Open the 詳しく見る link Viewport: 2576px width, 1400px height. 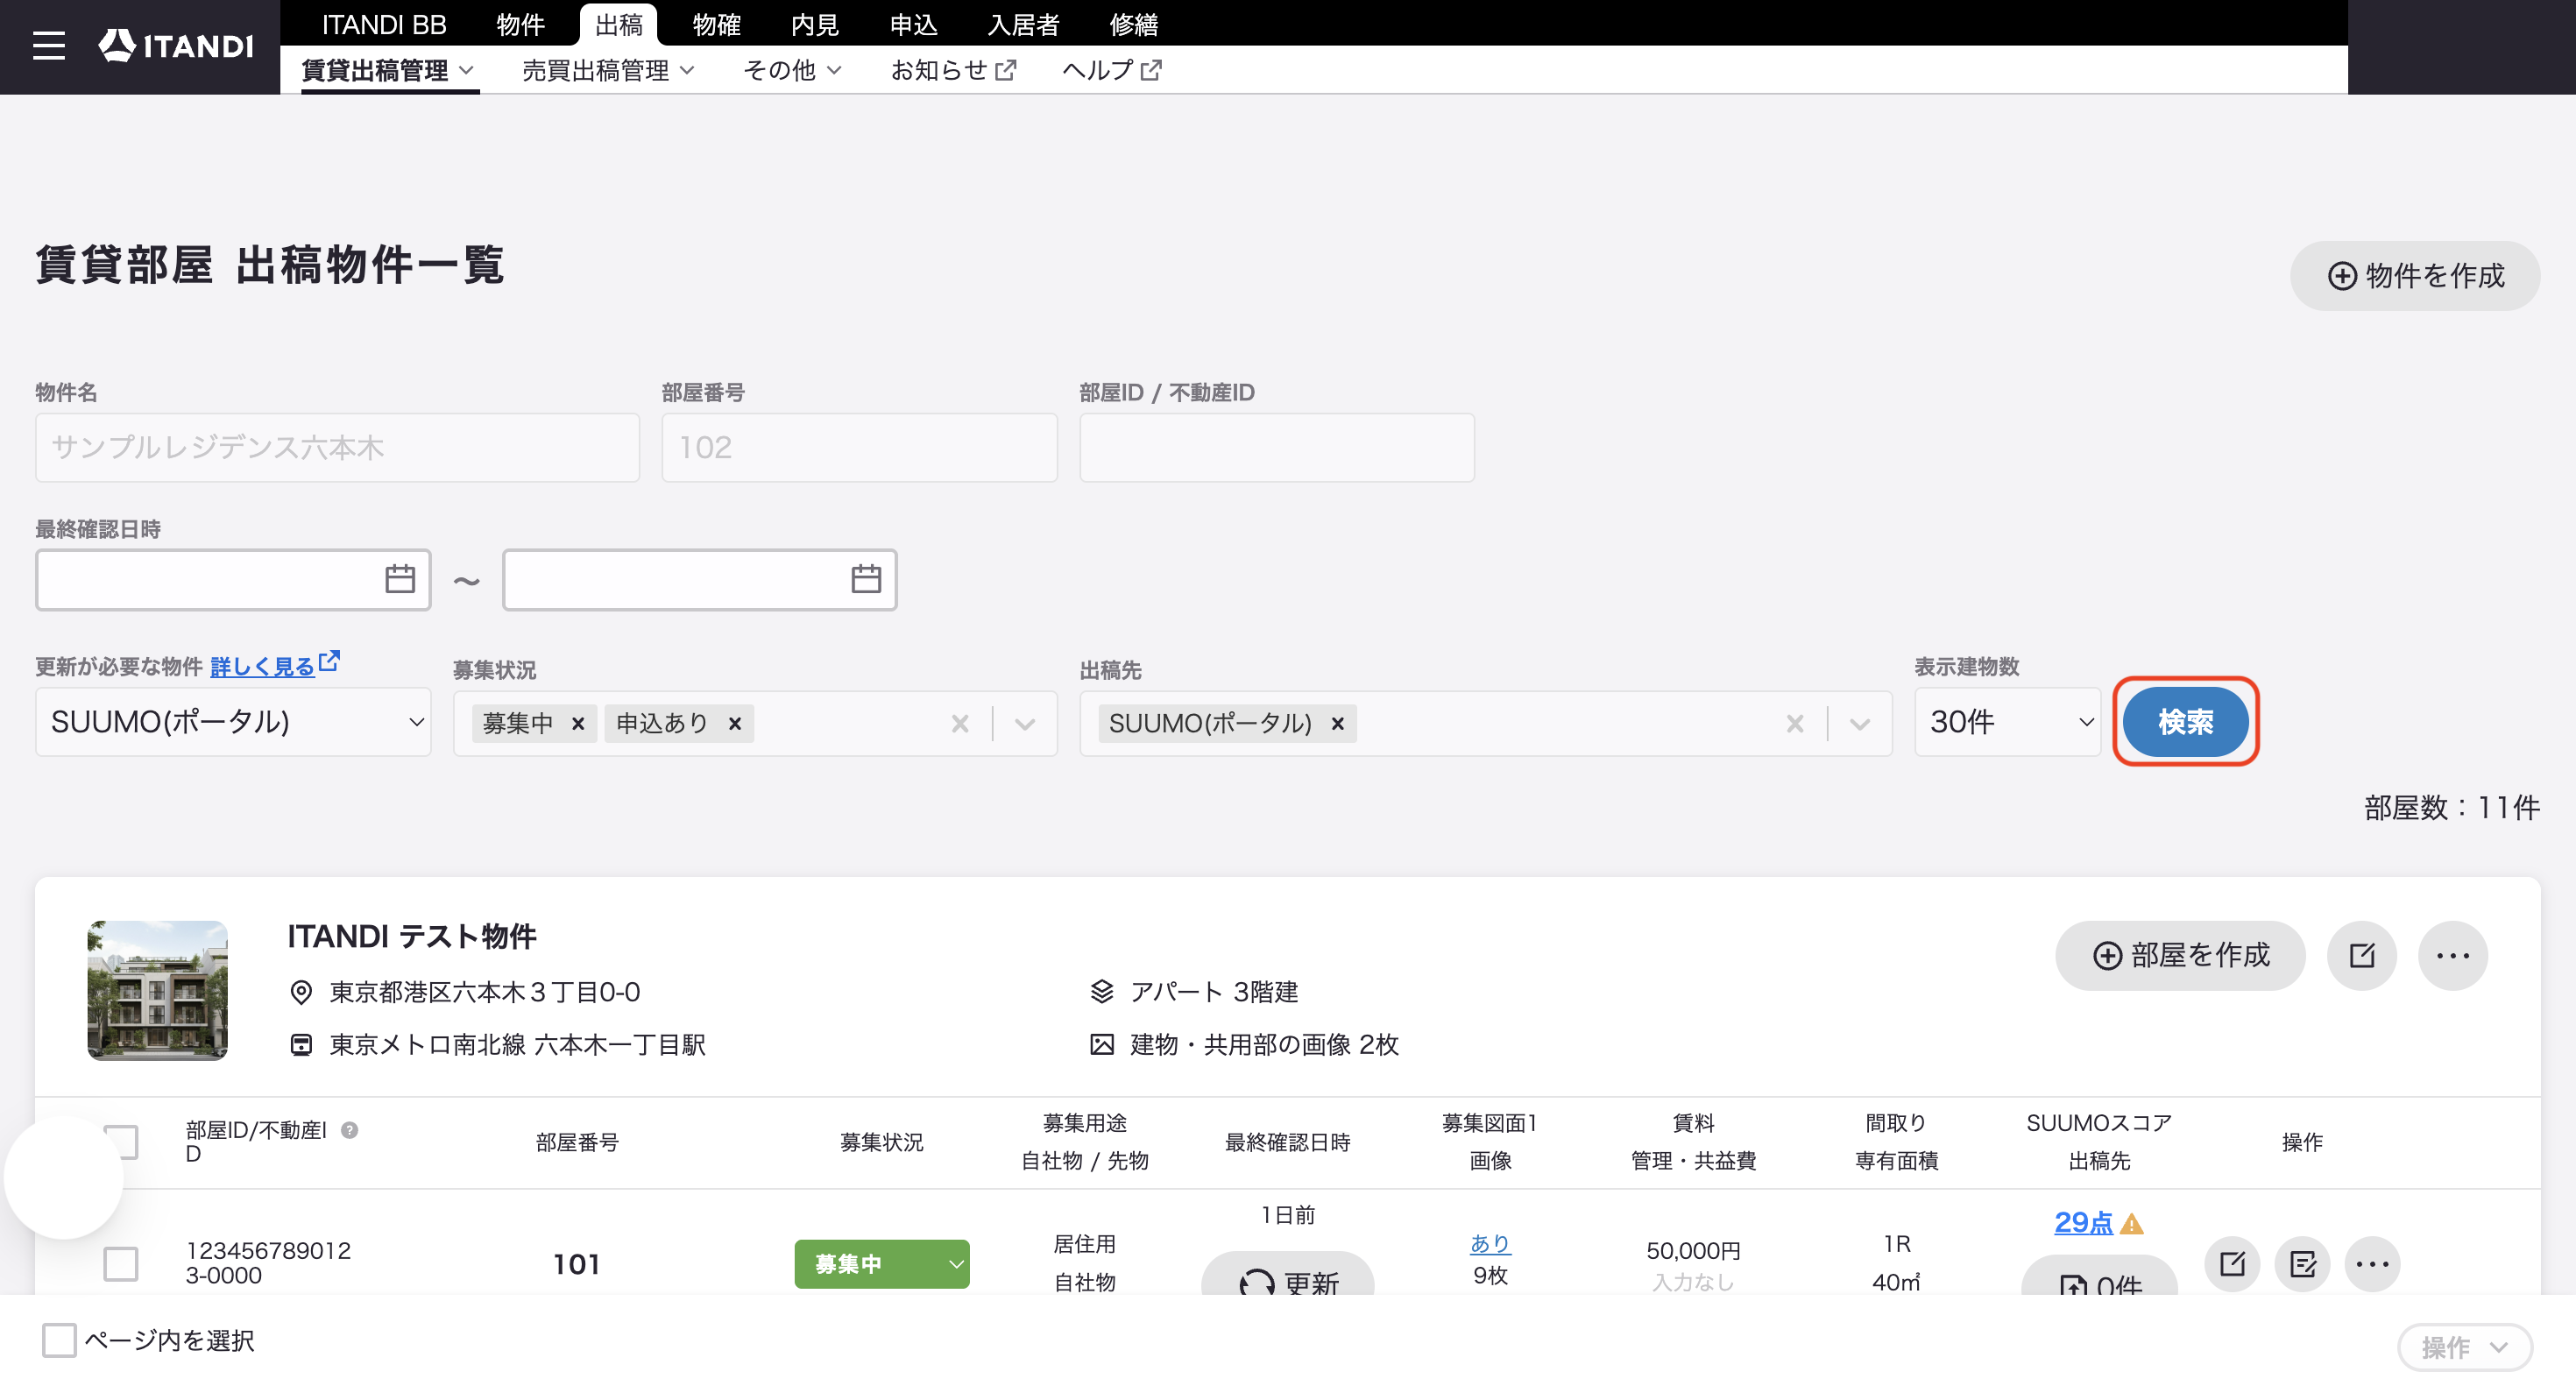point(262,666)
